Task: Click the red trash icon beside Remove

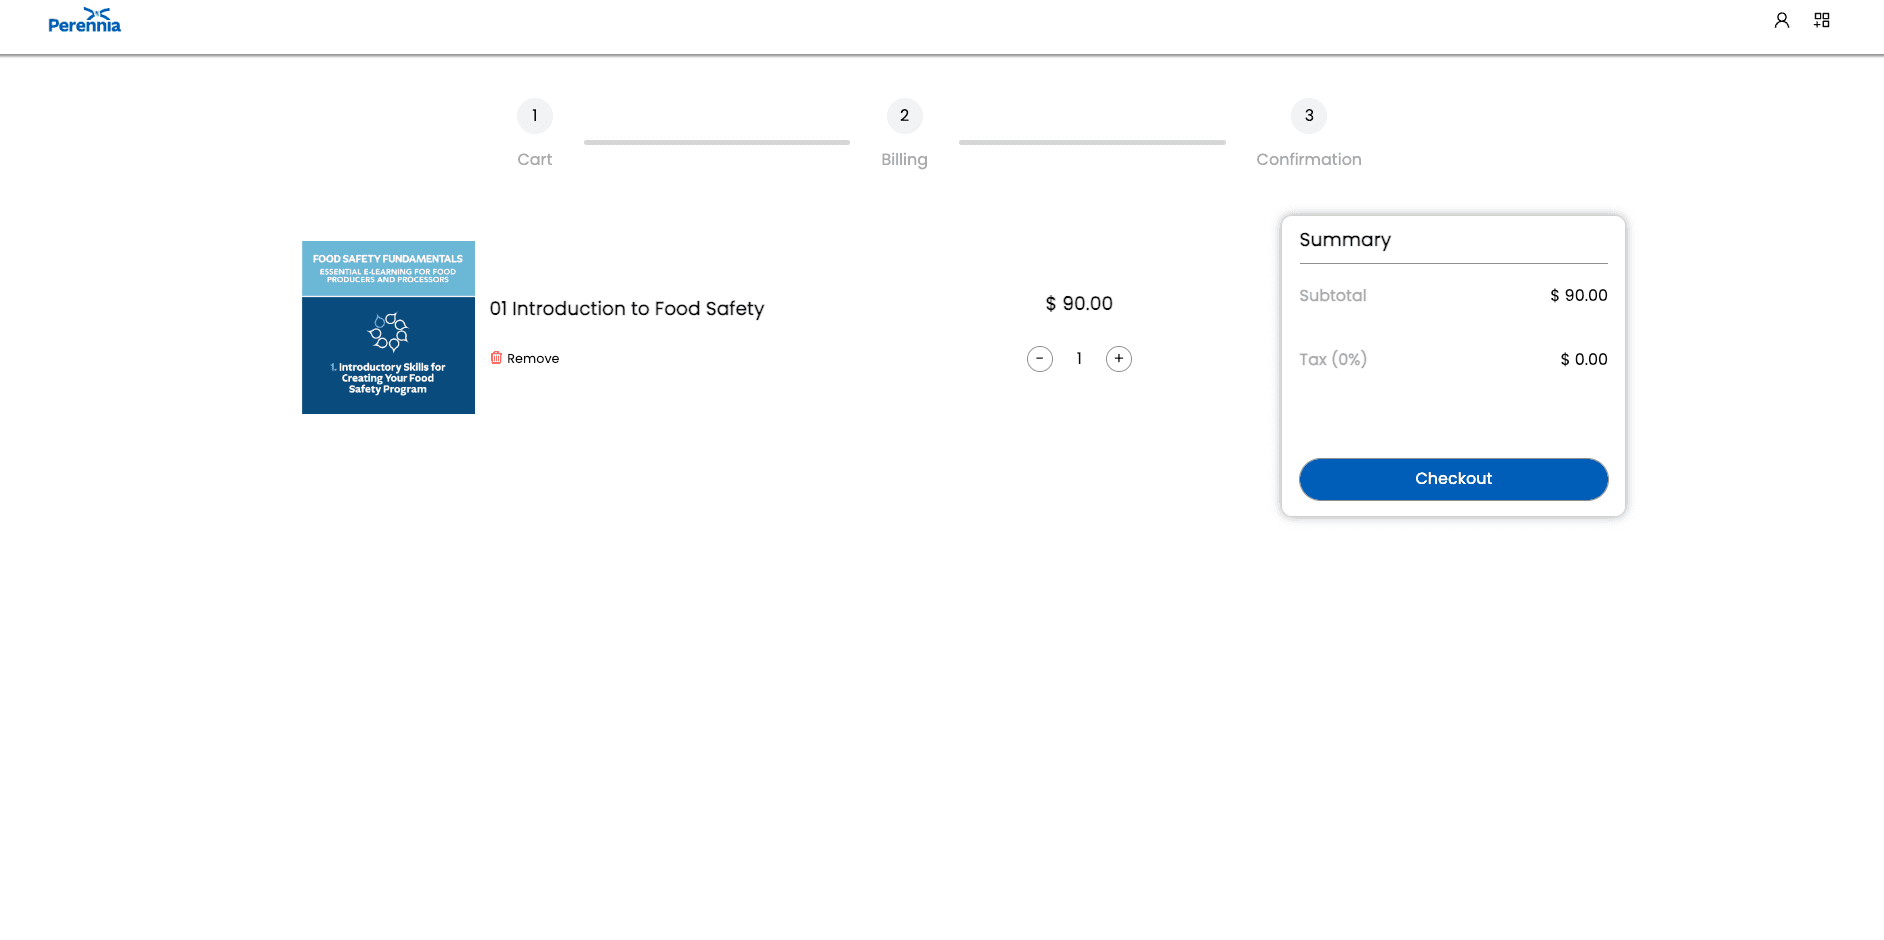Action: click(496, 358)
